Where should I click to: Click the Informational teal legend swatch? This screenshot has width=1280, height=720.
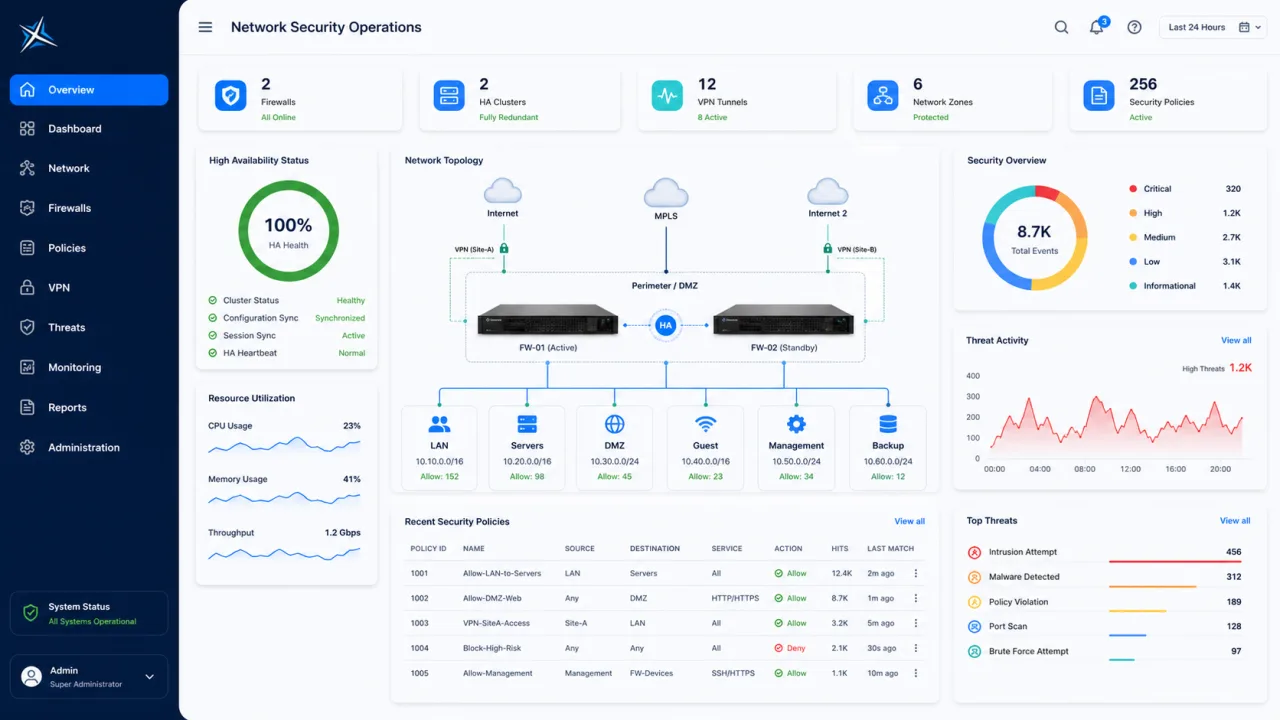pyautogui.click(x=1133, y=286)
